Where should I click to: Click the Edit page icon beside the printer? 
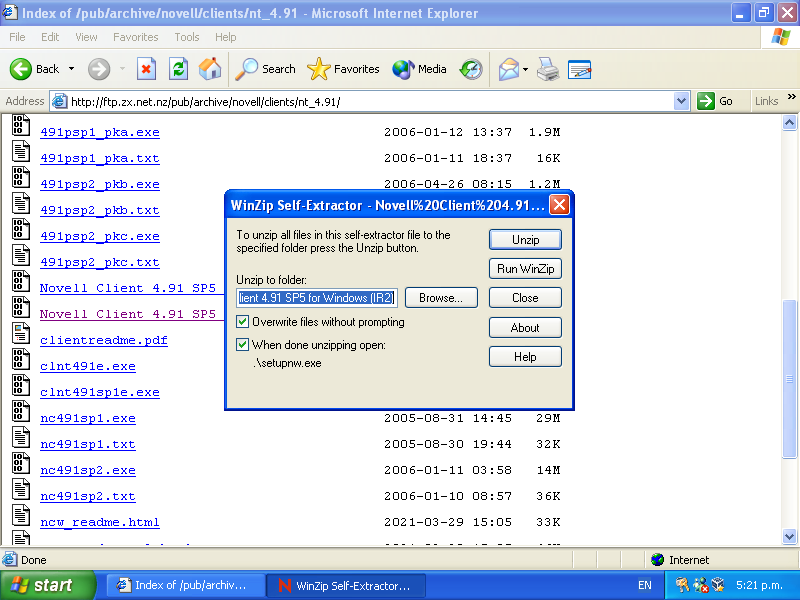pyautogui.click(x=580, y=69)
